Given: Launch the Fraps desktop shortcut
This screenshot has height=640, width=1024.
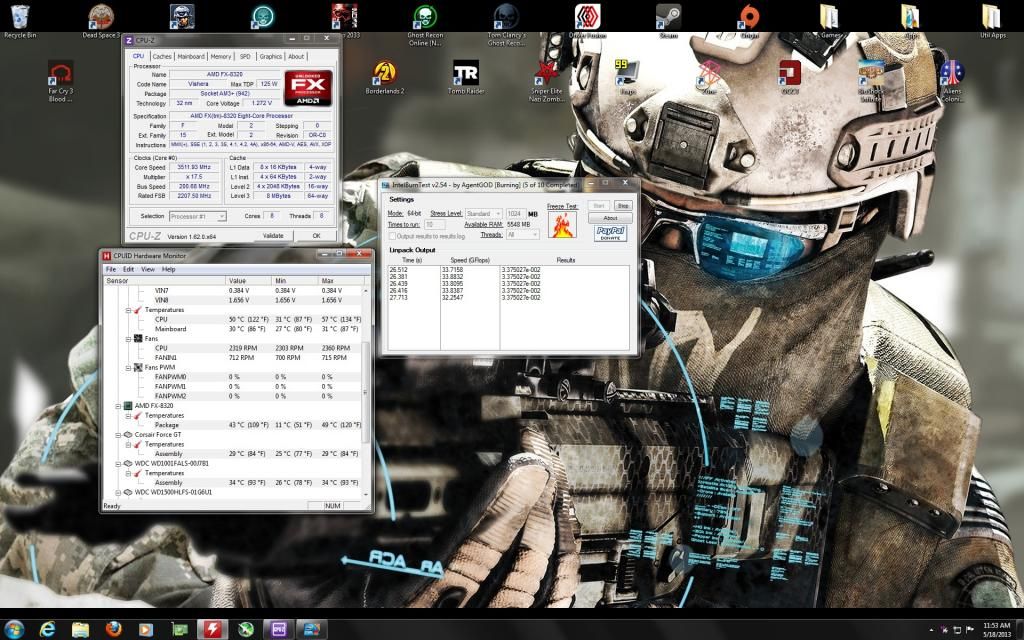Looking at the screenshot, I should (627, 77).
